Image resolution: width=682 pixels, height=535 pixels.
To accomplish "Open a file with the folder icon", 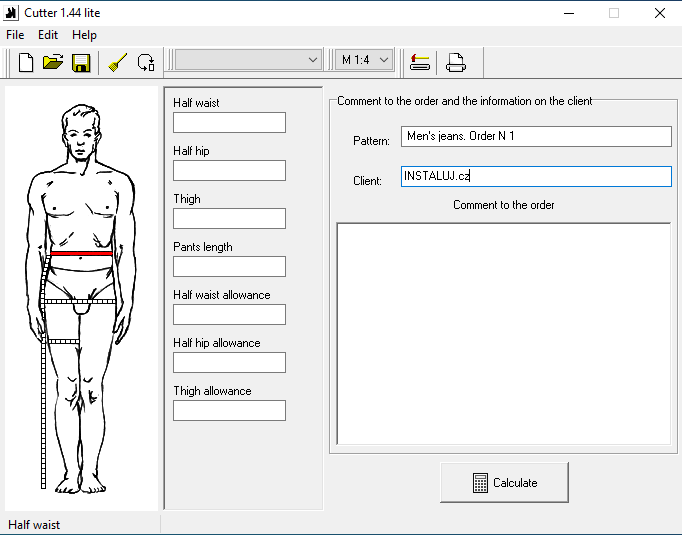I will click(x=53, y=62).
